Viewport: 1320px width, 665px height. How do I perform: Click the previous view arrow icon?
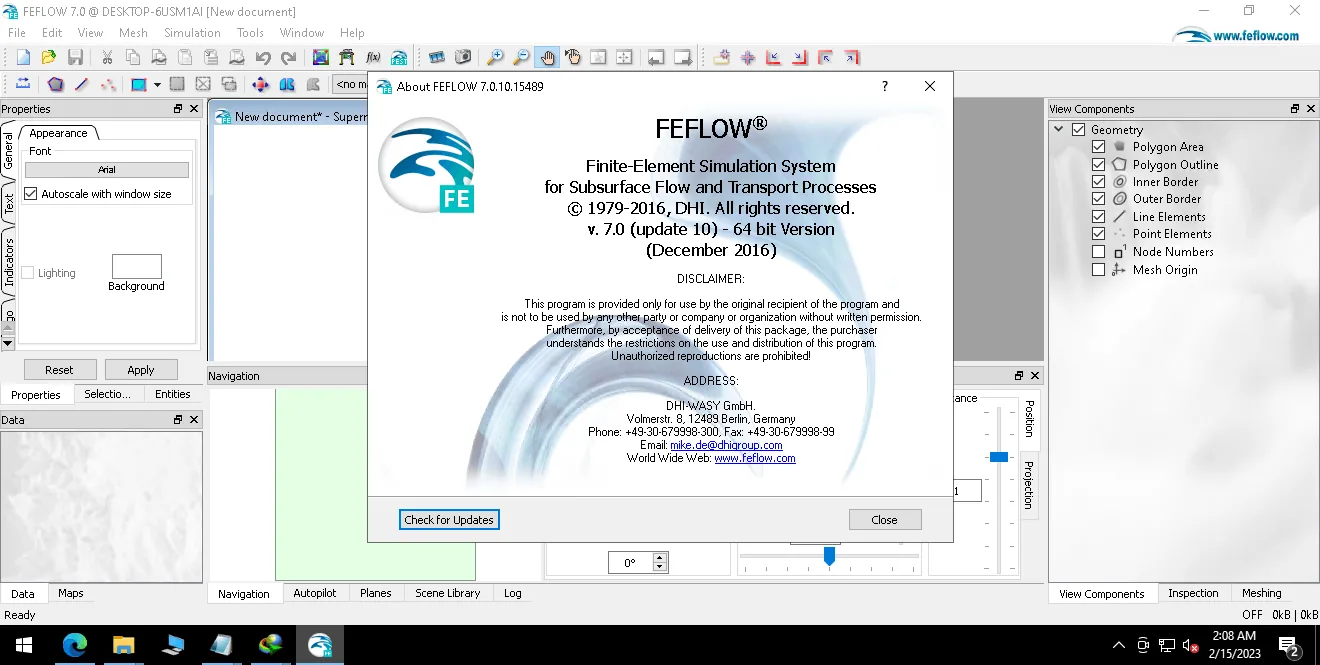[x=657, y=58]
